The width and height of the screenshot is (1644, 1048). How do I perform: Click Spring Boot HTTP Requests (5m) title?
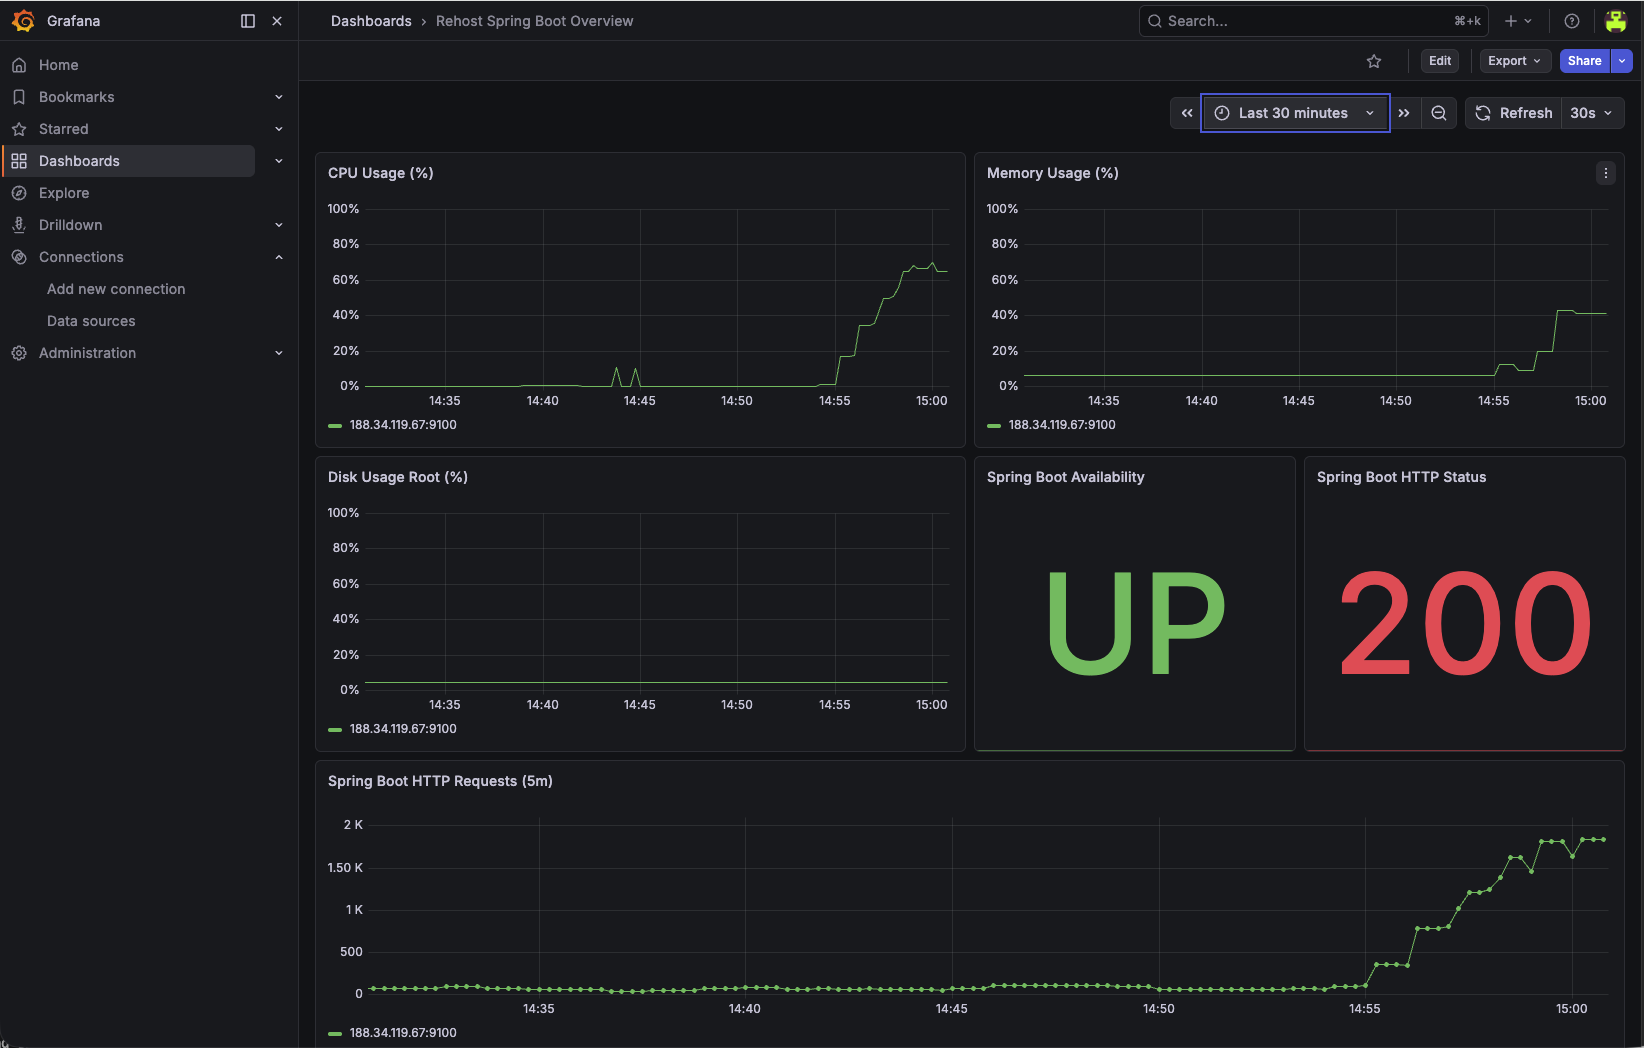pyautogui.click(x=440, y=781)
